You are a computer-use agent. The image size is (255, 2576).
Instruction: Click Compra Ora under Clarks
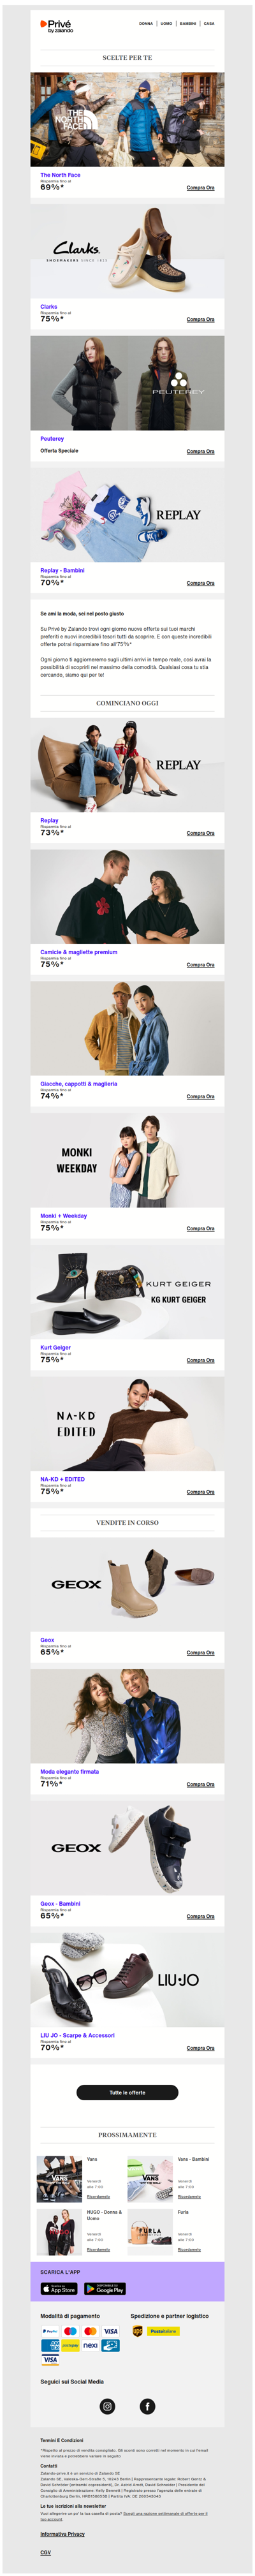200,319
